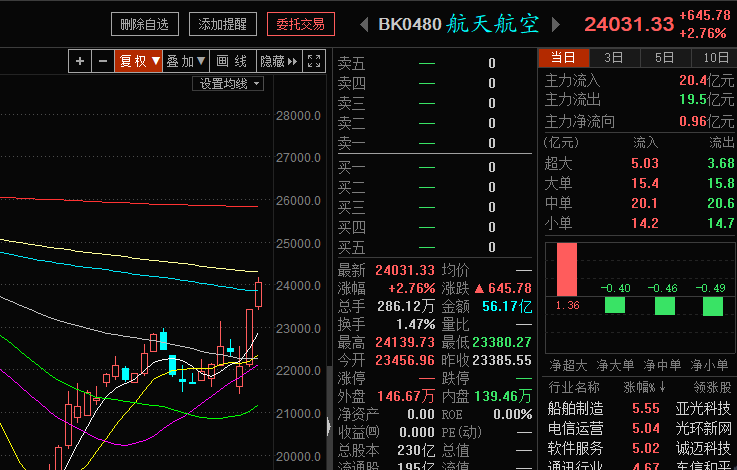Click 内盘 value 139.46万
The width and height of the screenshot is (737, 470).
[503, 396]
